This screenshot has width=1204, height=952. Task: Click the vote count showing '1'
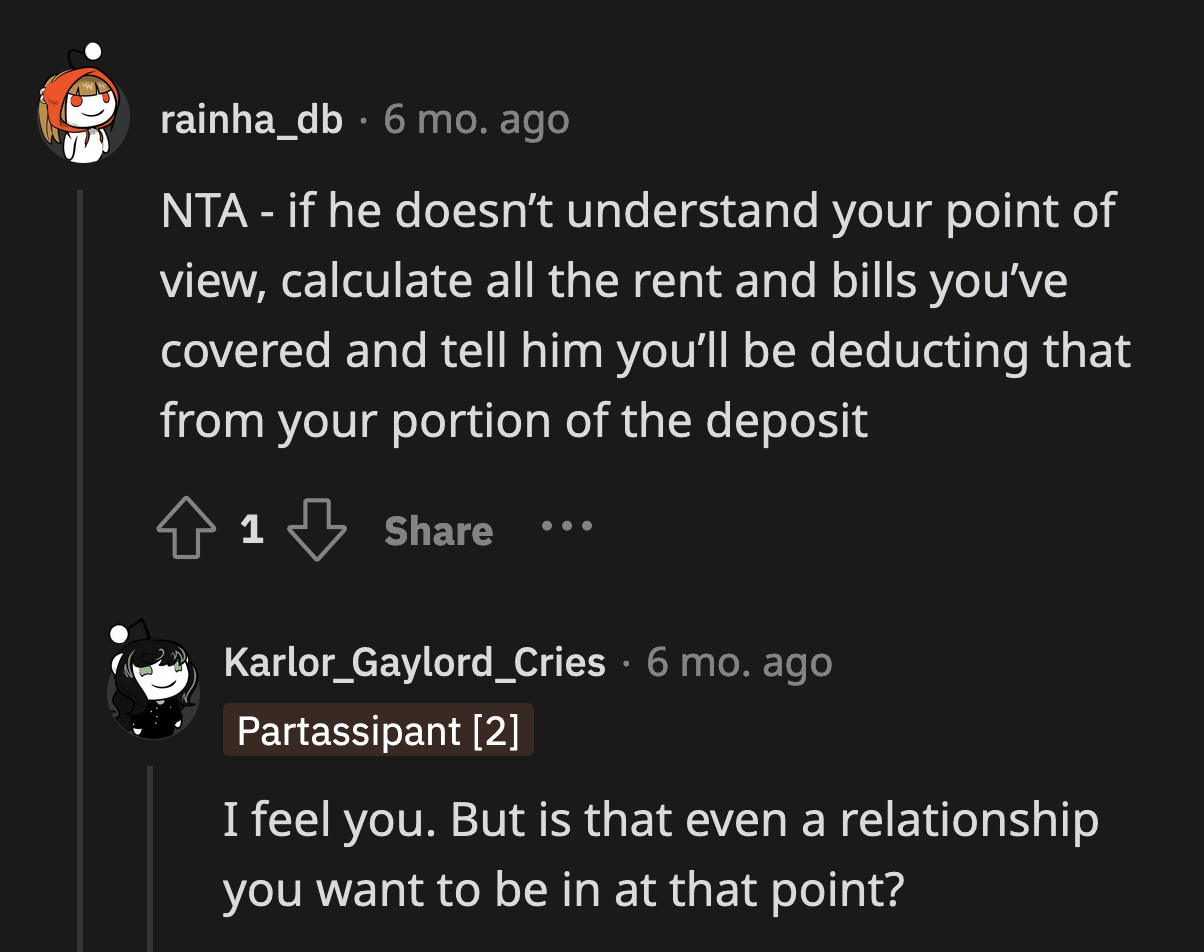[x=253, y=528]
